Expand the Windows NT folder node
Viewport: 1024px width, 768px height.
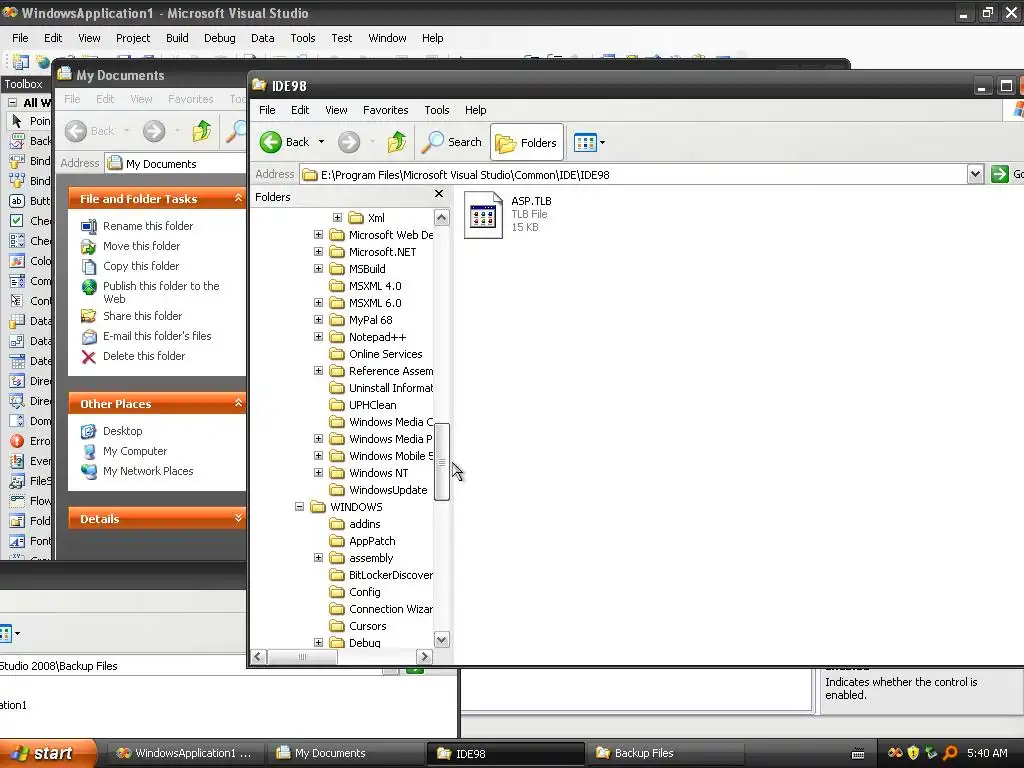(x=318, y=472)
